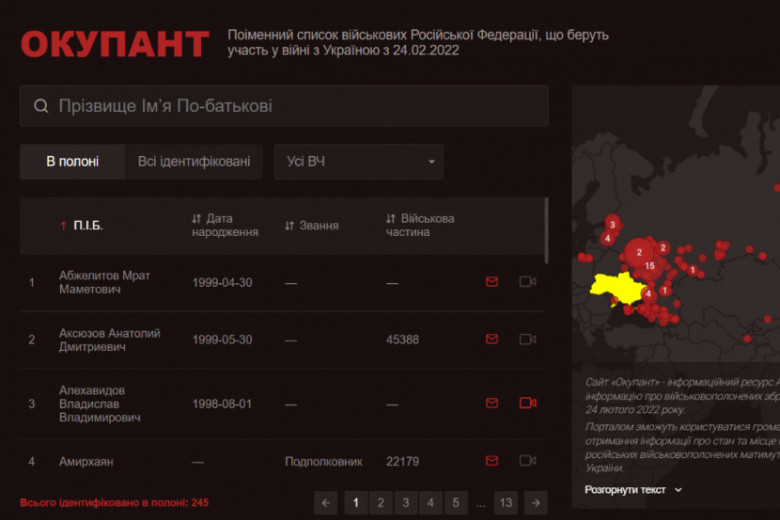The width and height of the screenshot is (780, 520).
Task: Click the video camera icon for Амирхаян
Action: pyautogui.click(x=527, y=461)
